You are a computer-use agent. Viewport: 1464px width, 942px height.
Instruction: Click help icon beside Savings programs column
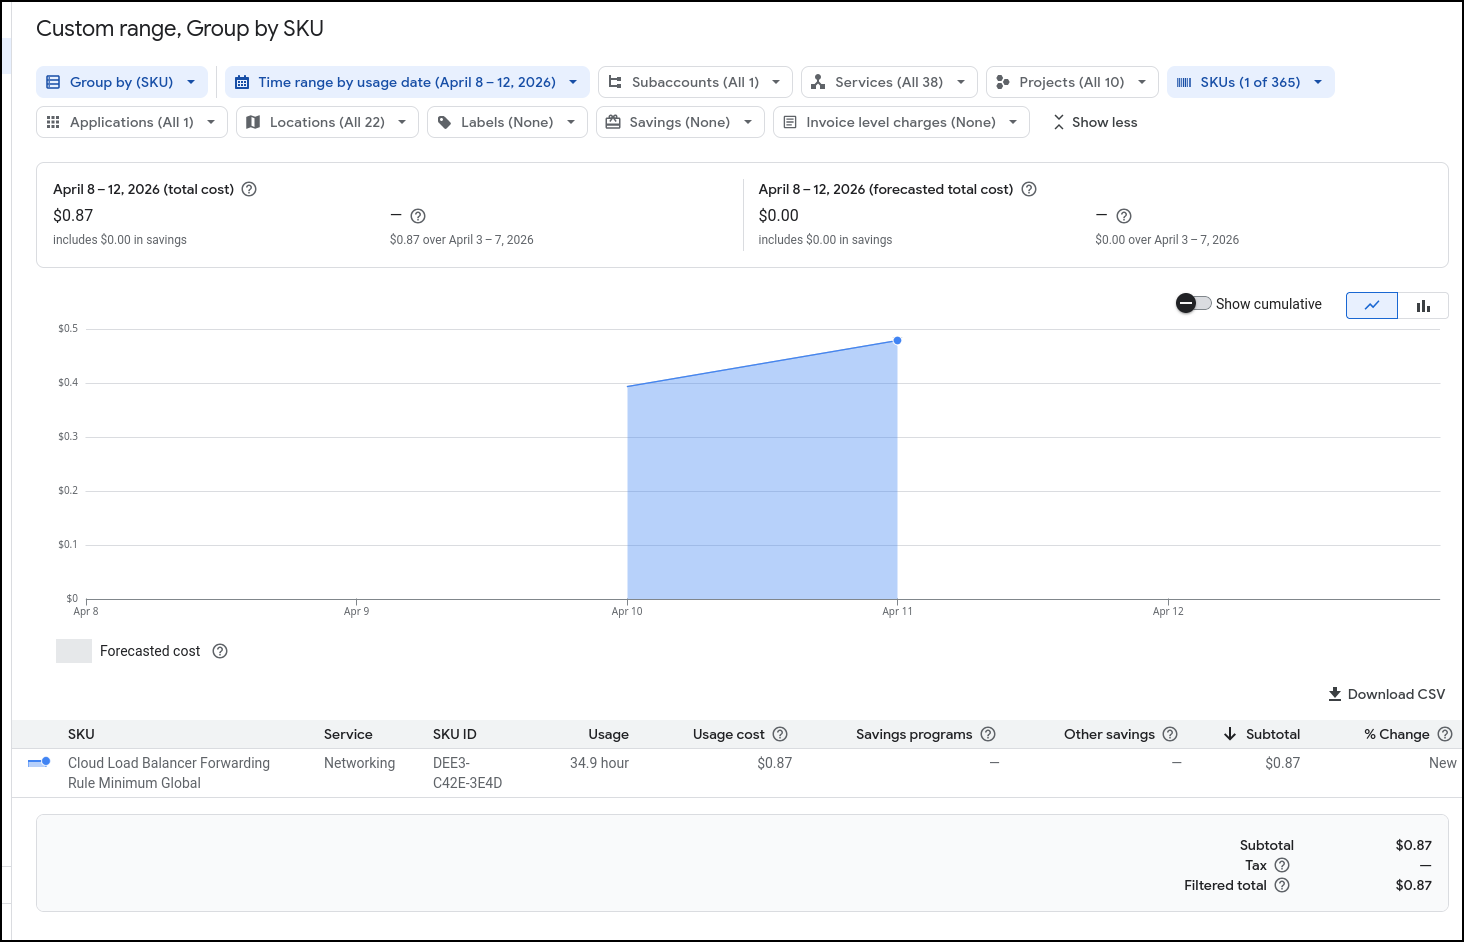tap(988, 734)
